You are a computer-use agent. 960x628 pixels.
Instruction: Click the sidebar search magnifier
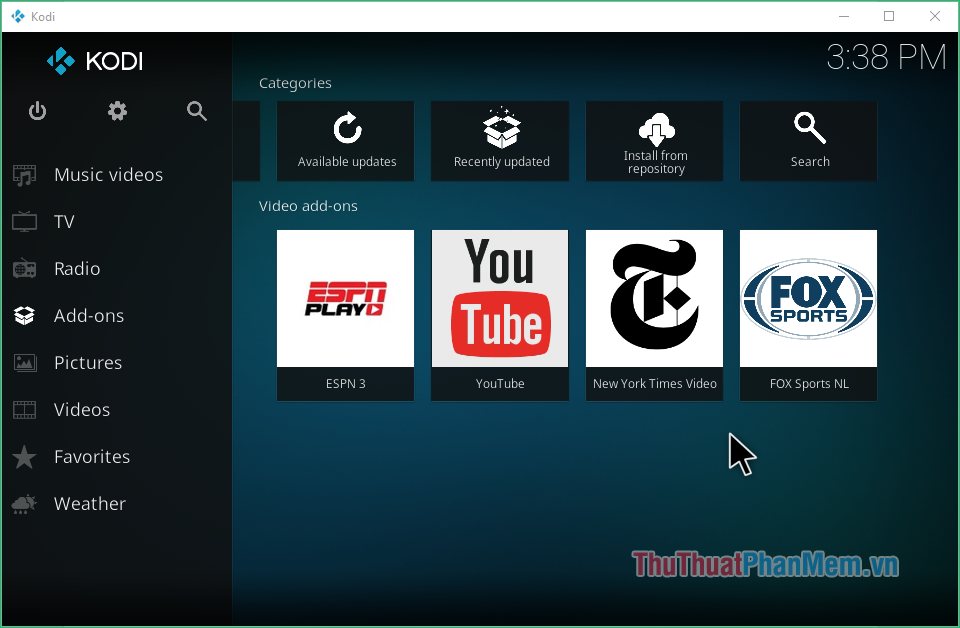pyautogui.click(x=196, y=111)
